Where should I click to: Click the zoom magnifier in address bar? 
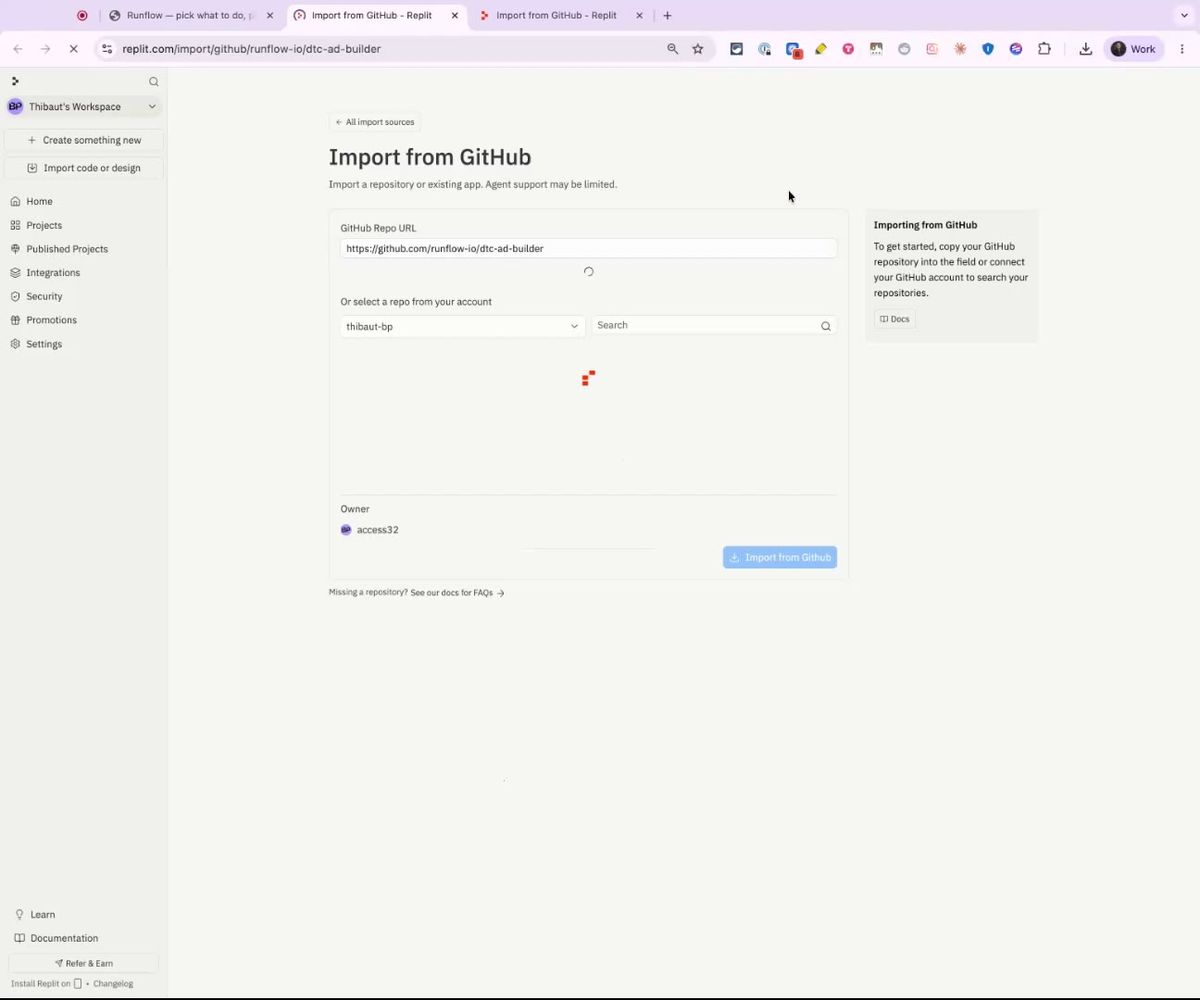[673, 49]
